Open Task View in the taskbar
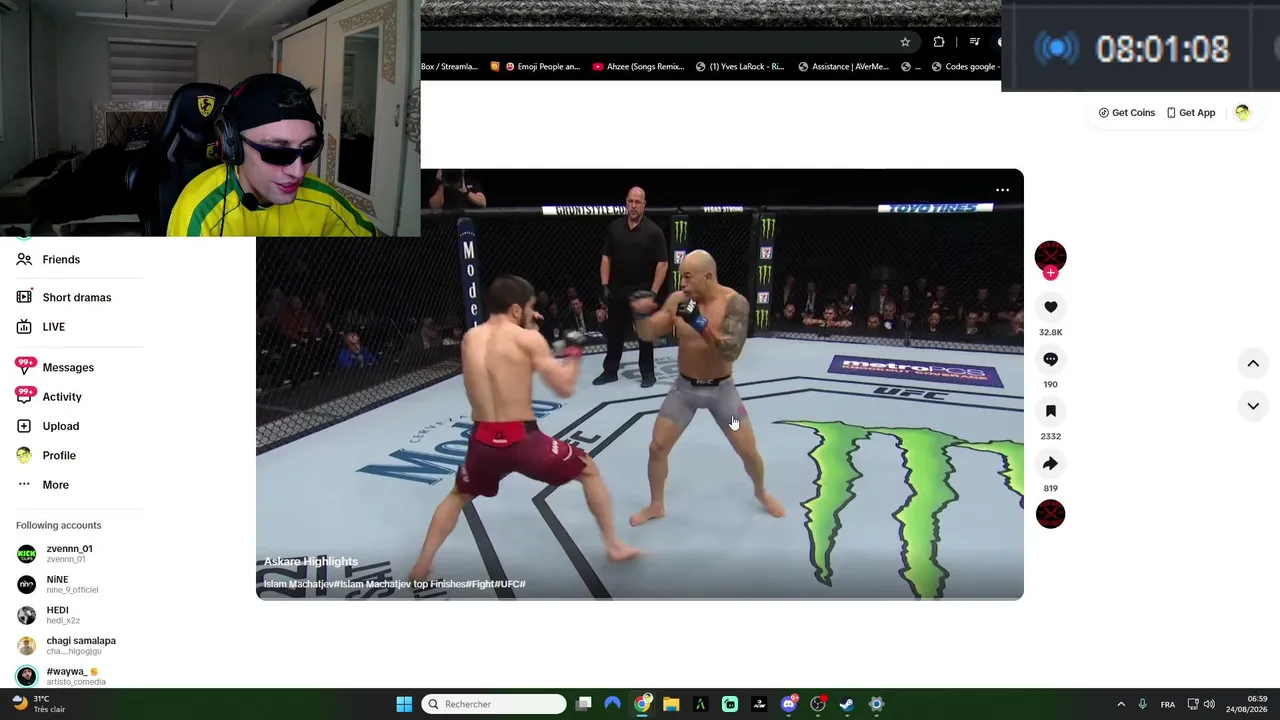 (x=584, y=704)
